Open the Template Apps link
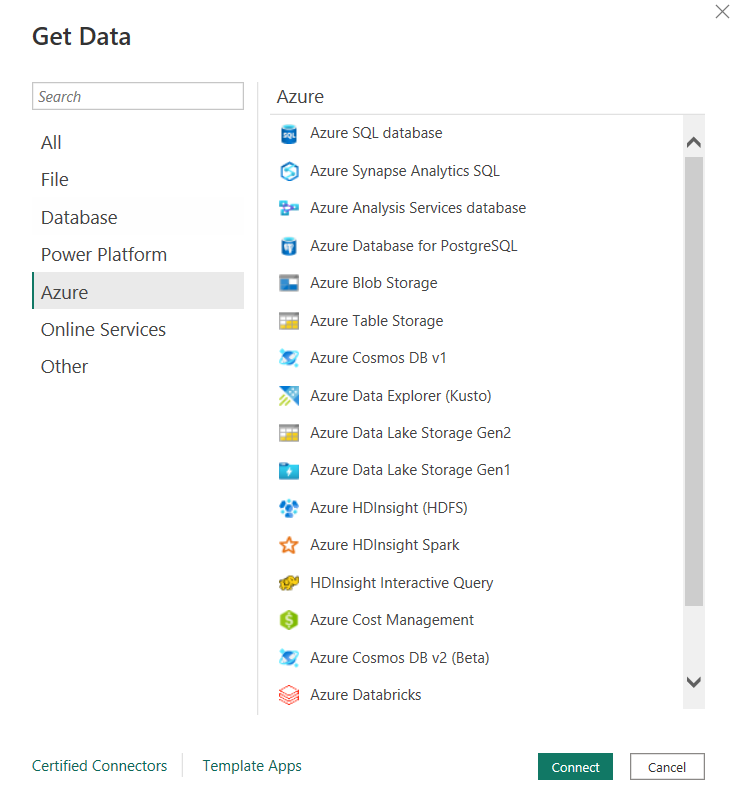Viewport: 736px width, 800px height. pyautogui.click(x=251, y=766)
